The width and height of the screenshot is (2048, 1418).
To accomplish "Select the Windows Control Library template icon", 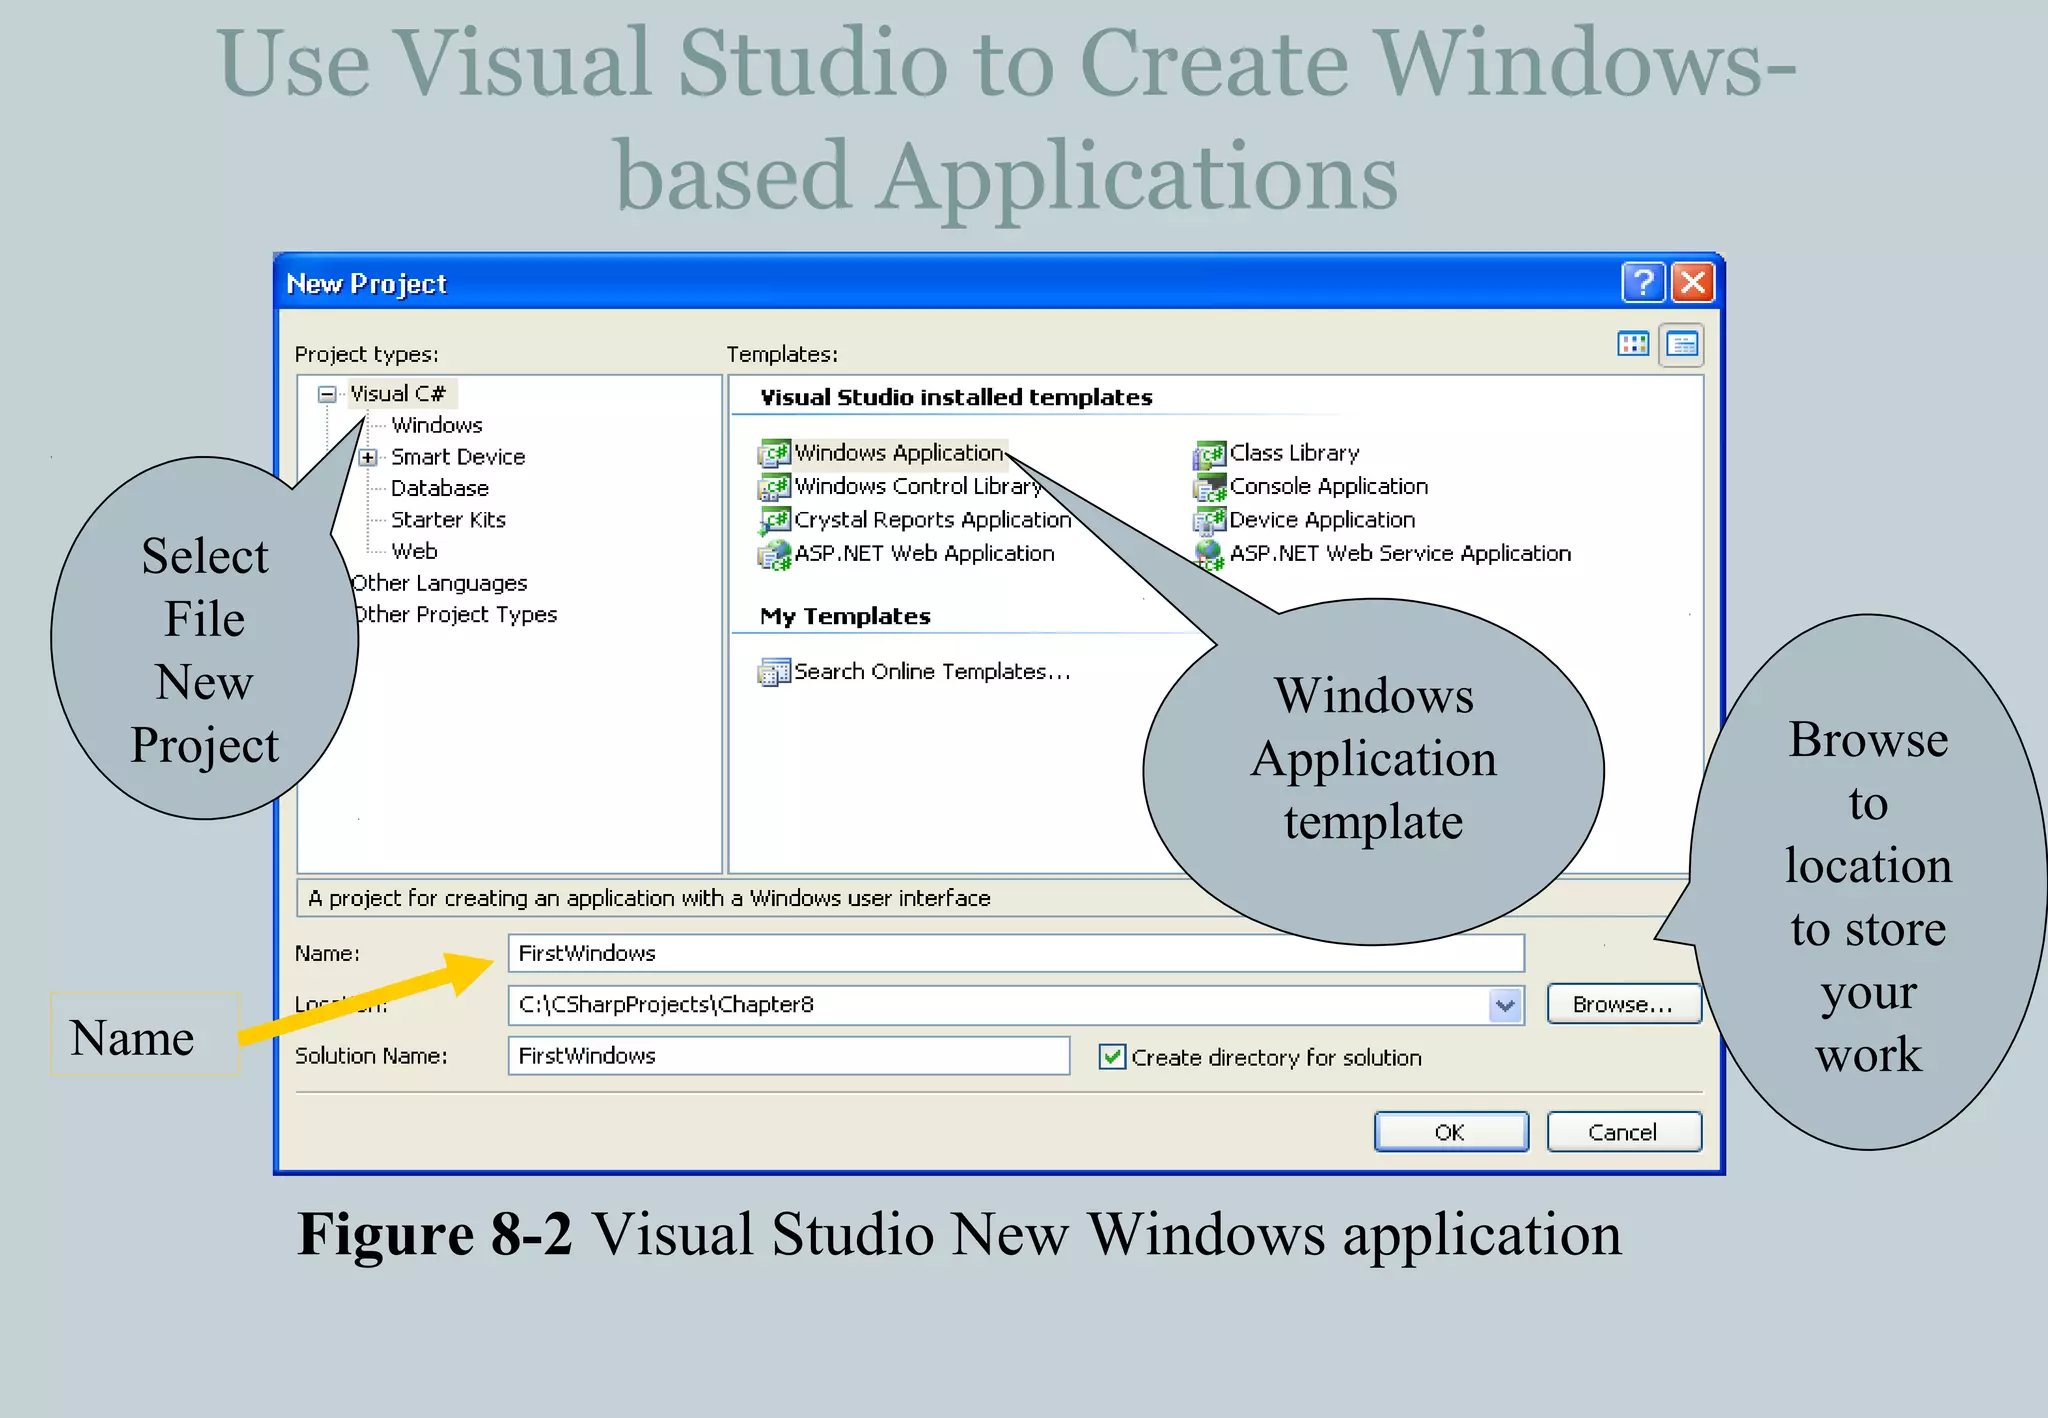I will [x=774, y=487].
